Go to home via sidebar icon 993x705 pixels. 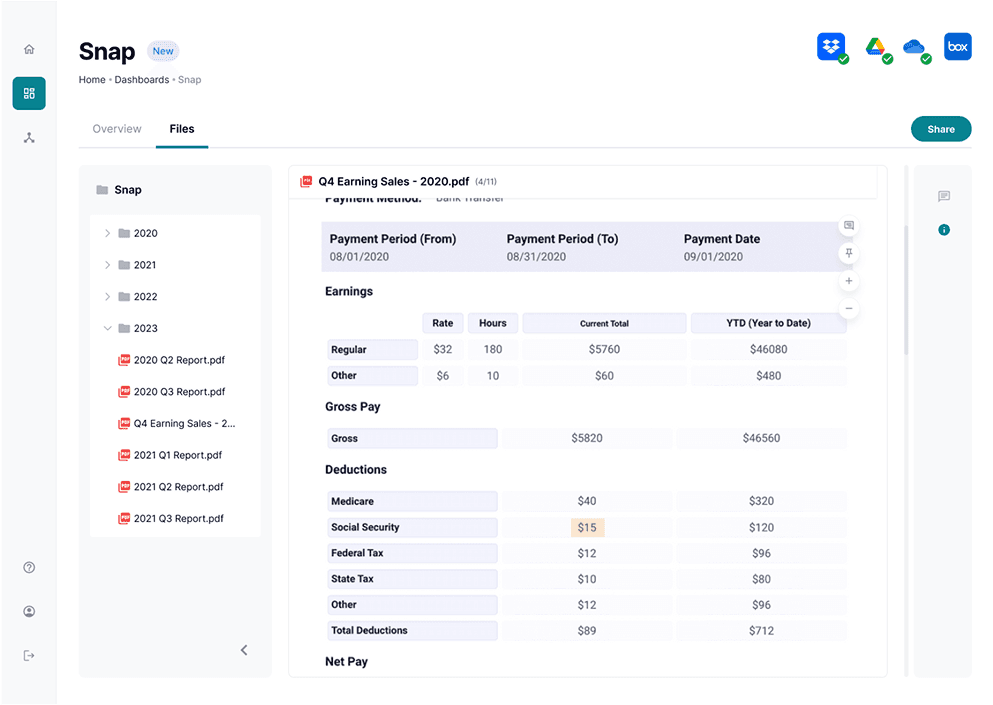pos(29,49)
